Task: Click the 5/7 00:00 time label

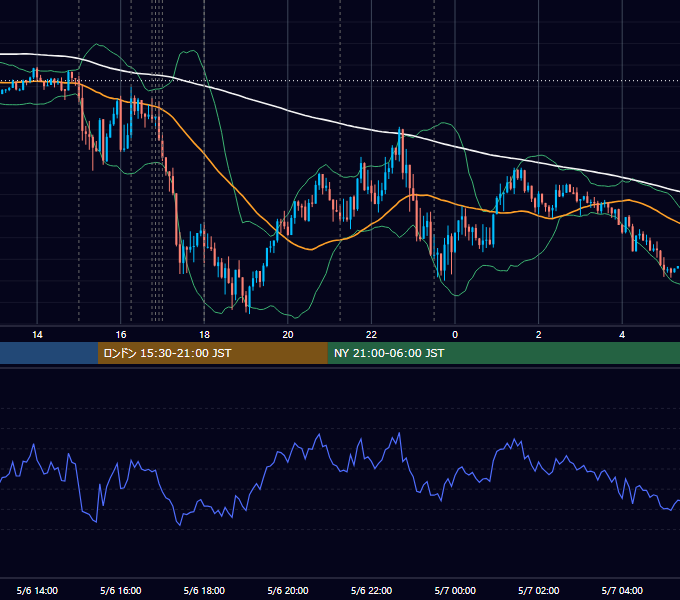Action: pos(455,590)
